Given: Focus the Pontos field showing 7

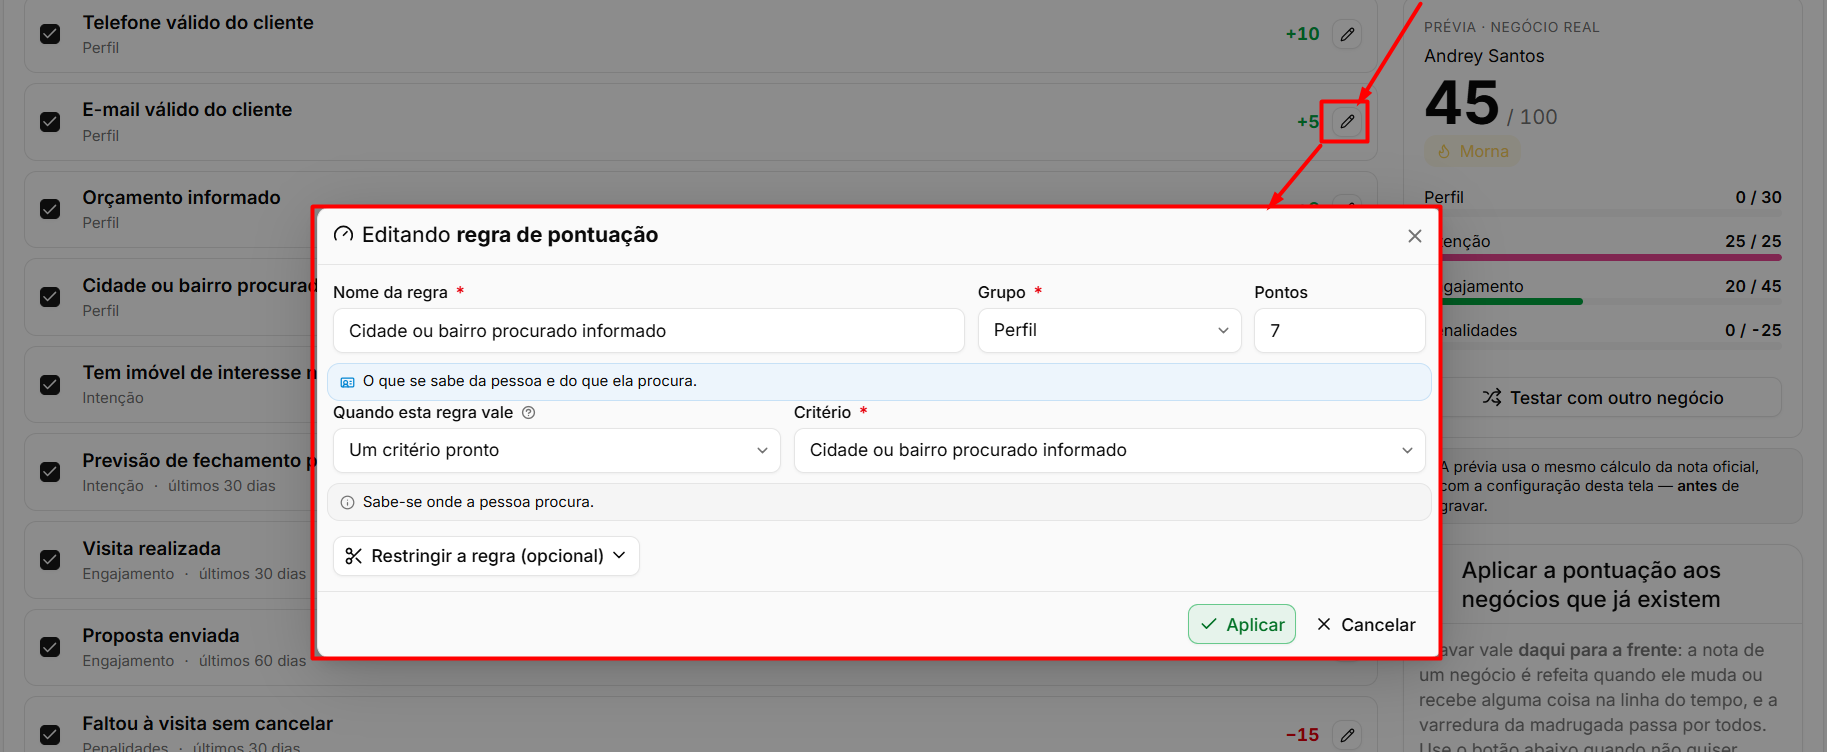Looking at the screenshot, I should point(1339,331).
